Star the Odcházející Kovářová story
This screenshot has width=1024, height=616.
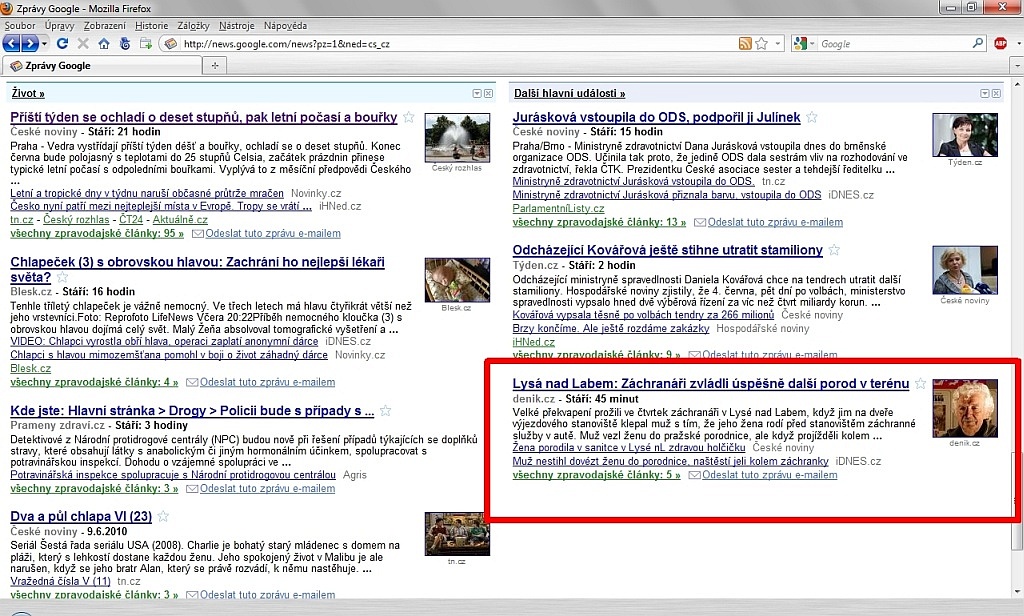(x=834, y=250)
